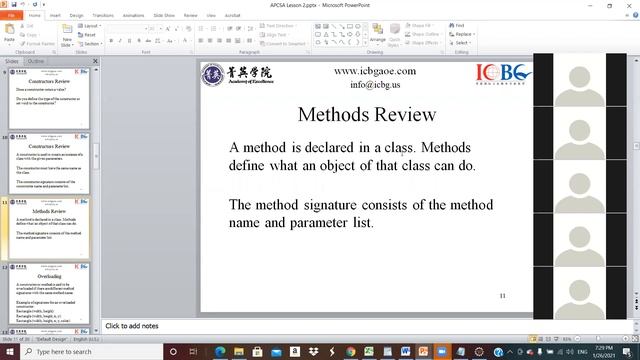Select the oval shape in shapes gallery
This screenshot has width=640, height=360.
pos(358,27)
